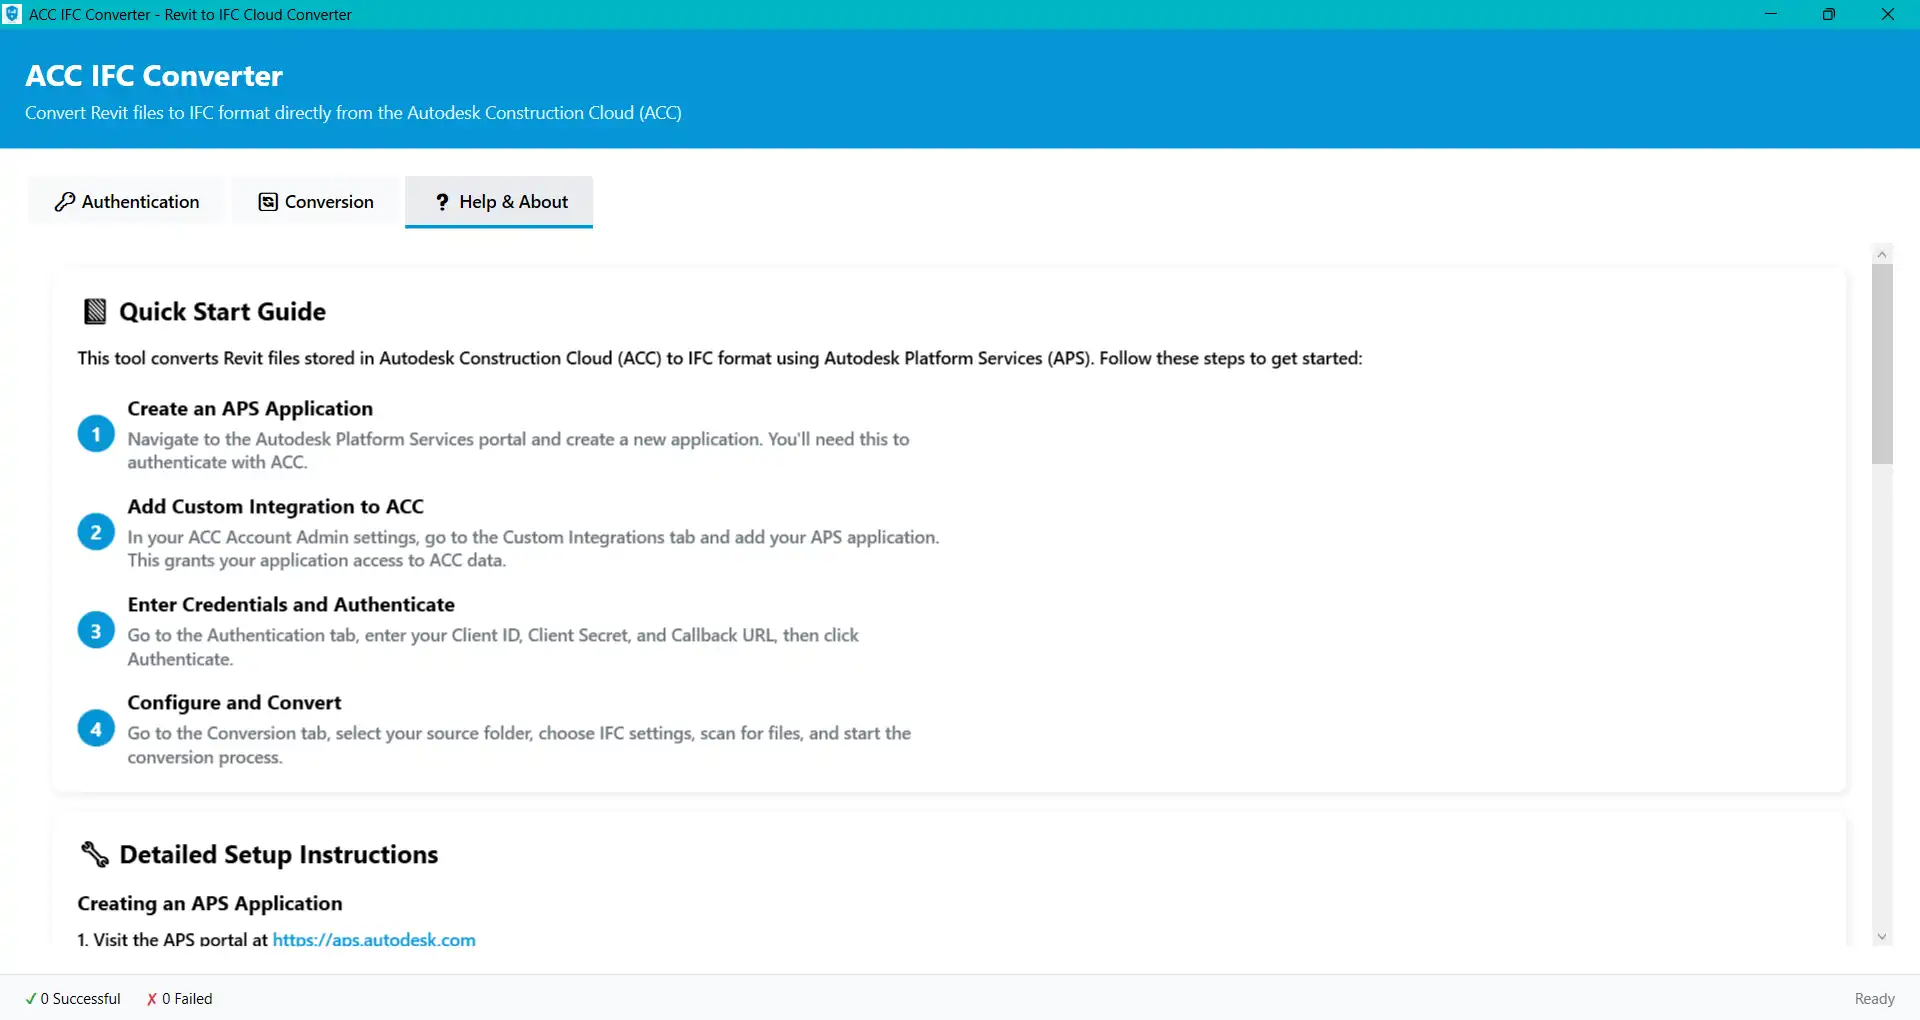Click the question mark icon on Help & About
Screen dimensions: 1920x1020
[x=442, y=202]
